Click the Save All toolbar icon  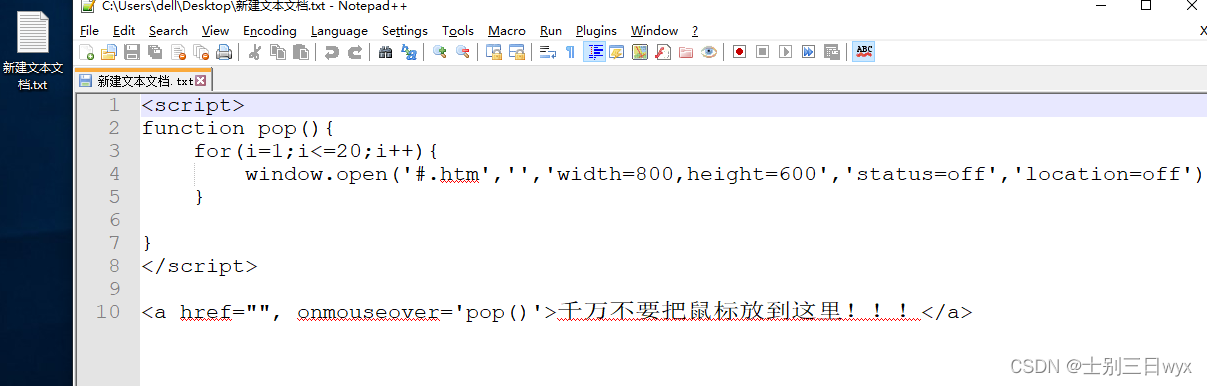[155, 52]
